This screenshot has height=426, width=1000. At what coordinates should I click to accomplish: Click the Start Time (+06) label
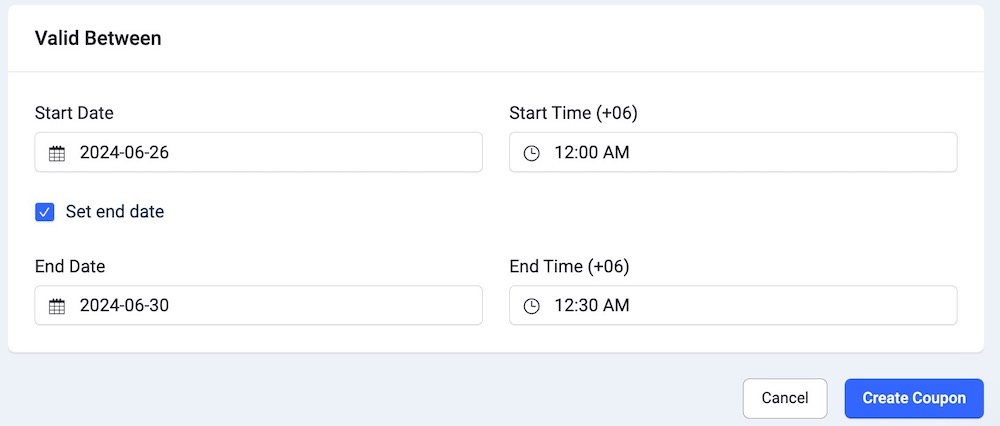tap(573, 113)
